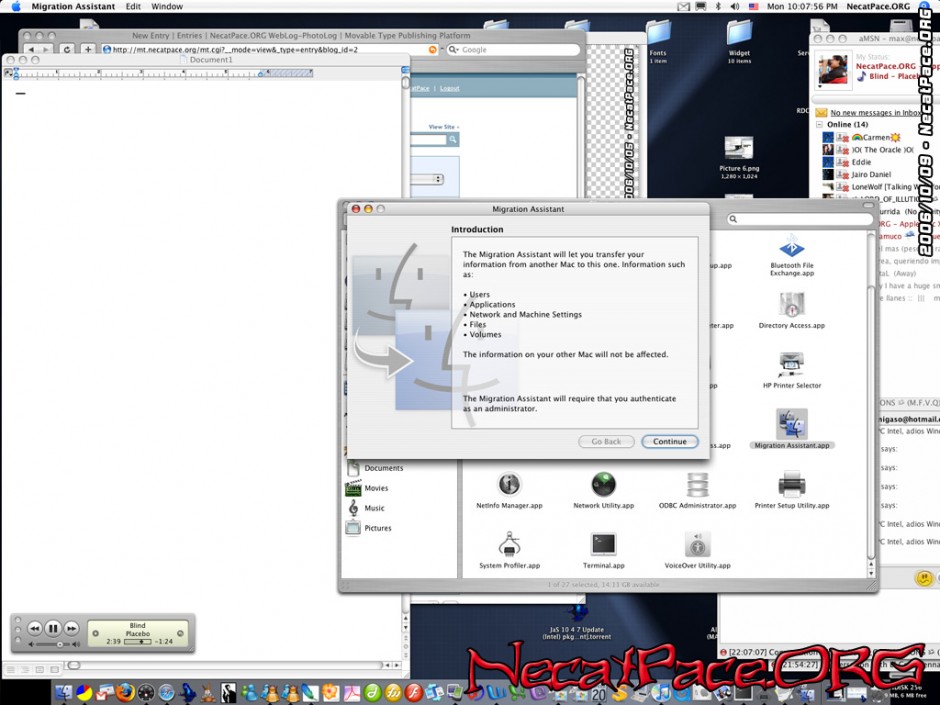Screen dimensions: 940x705
Task: Click Continue in Migration Assistant
Action: tap(669, 441)
